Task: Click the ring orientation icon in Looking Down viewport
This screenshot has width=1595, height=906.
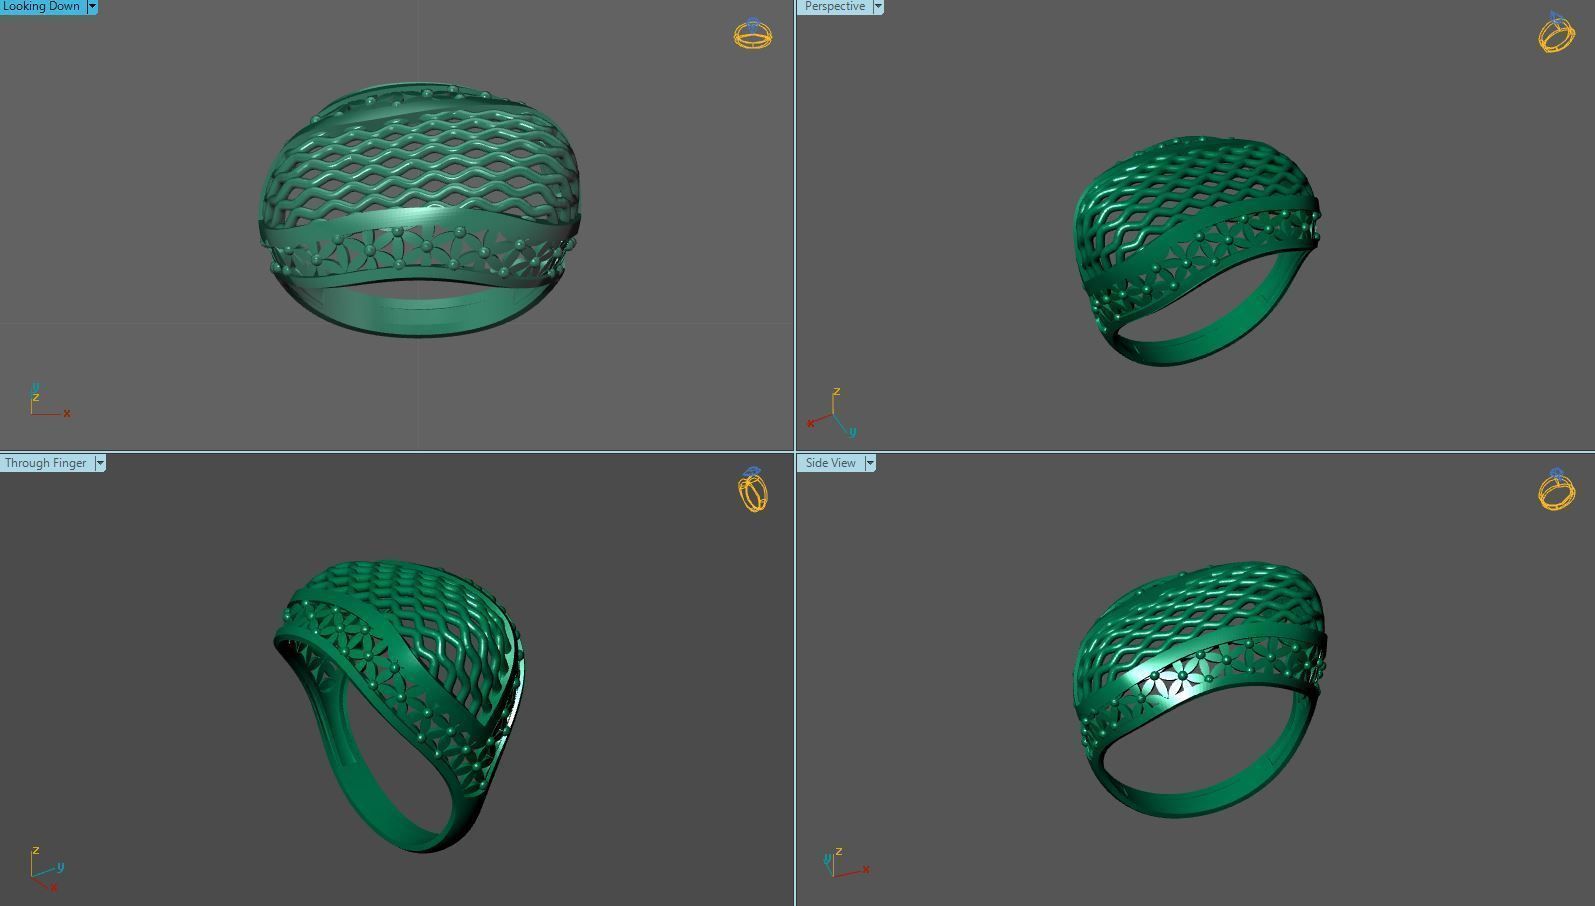Action: (x=753, y=34)
